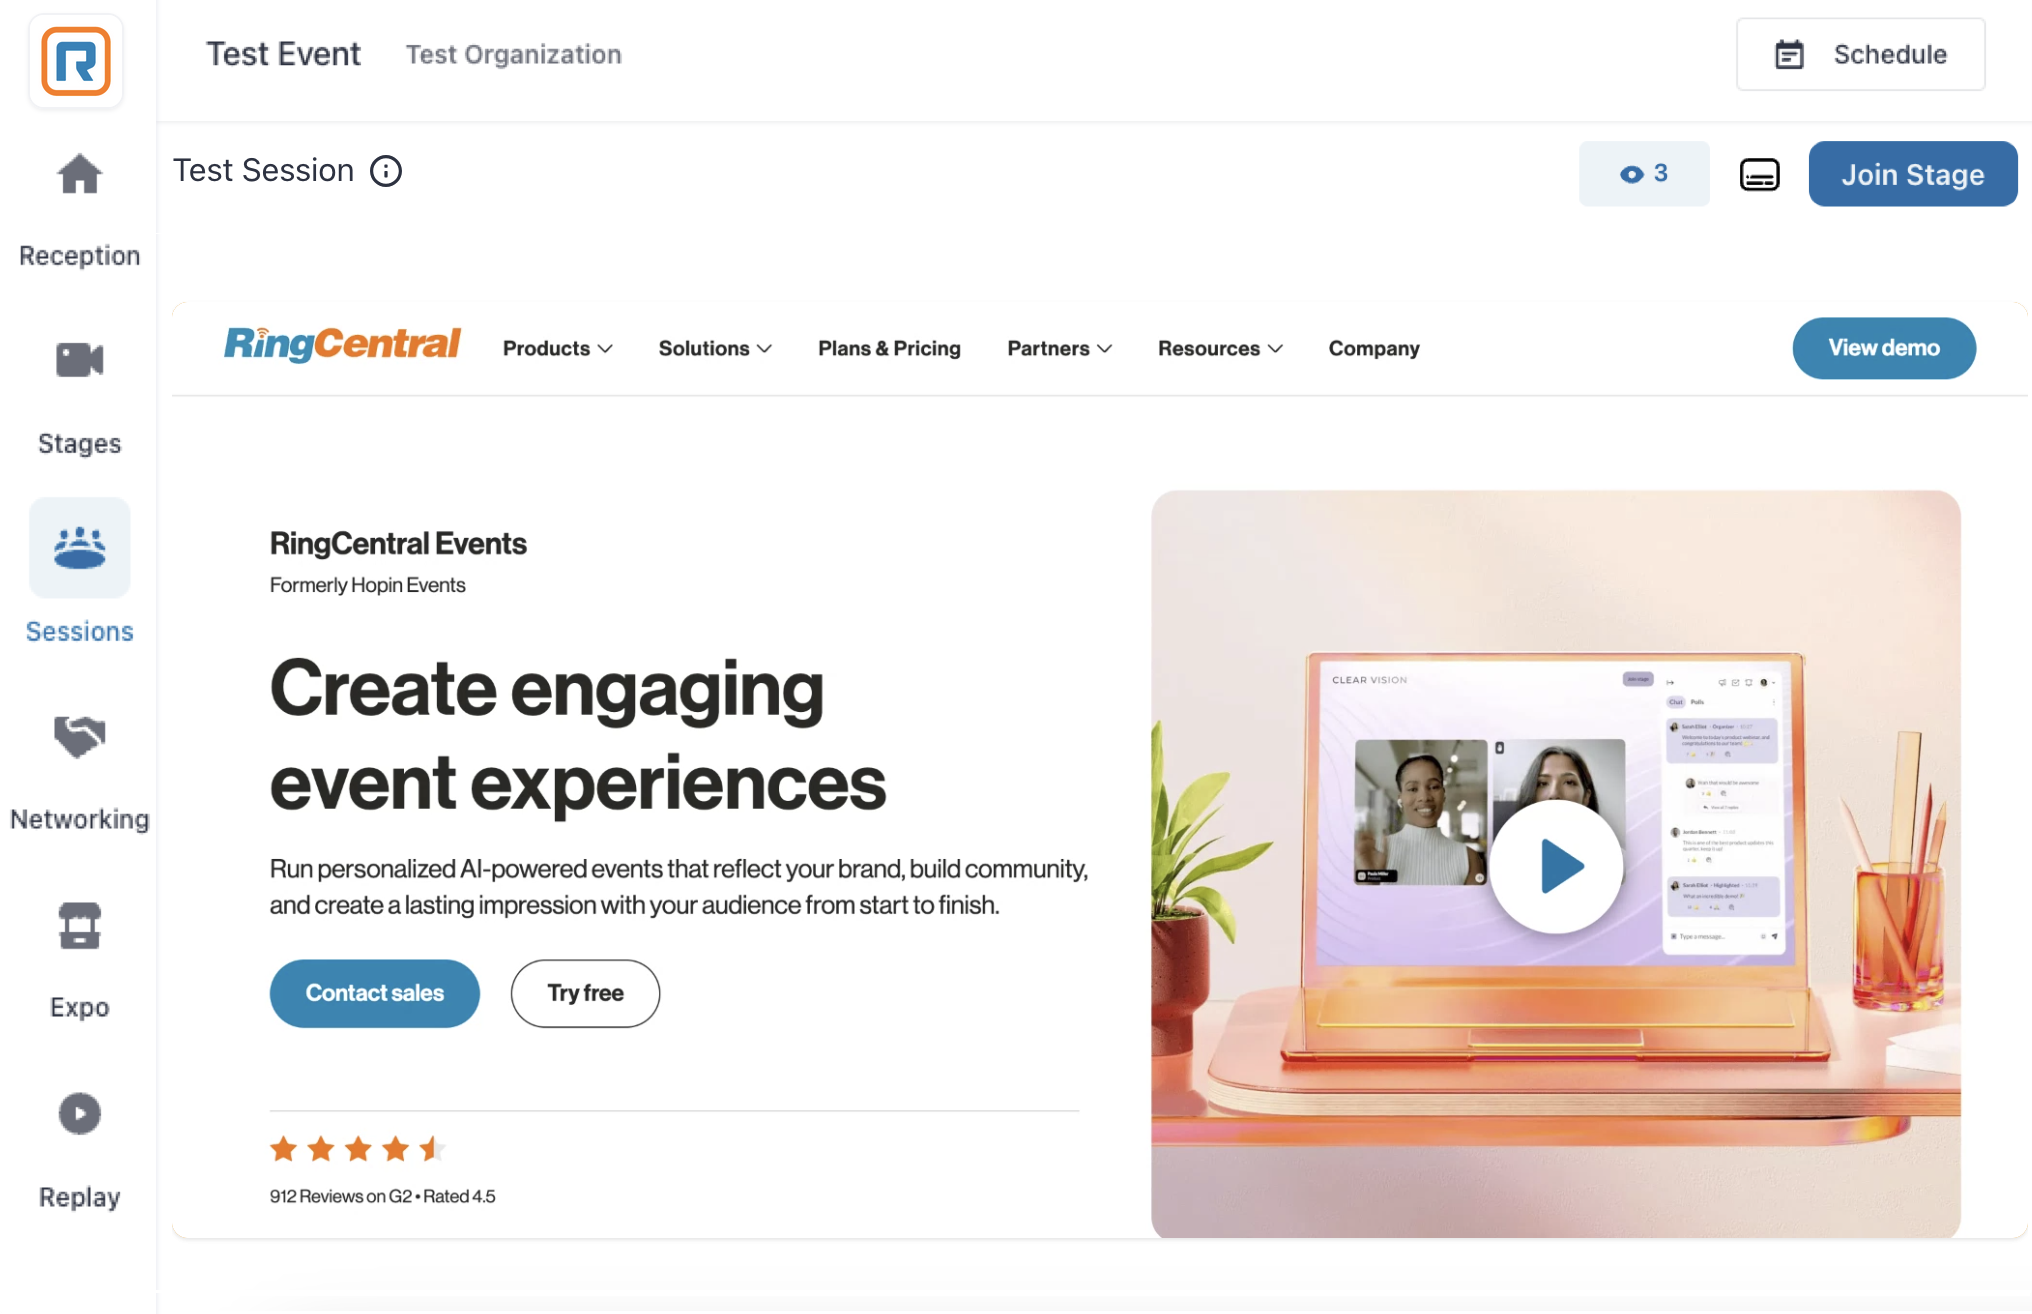Viewport: 2032px width, 1314px height.
Task: Play the promo video
Action: (1557, 866)
